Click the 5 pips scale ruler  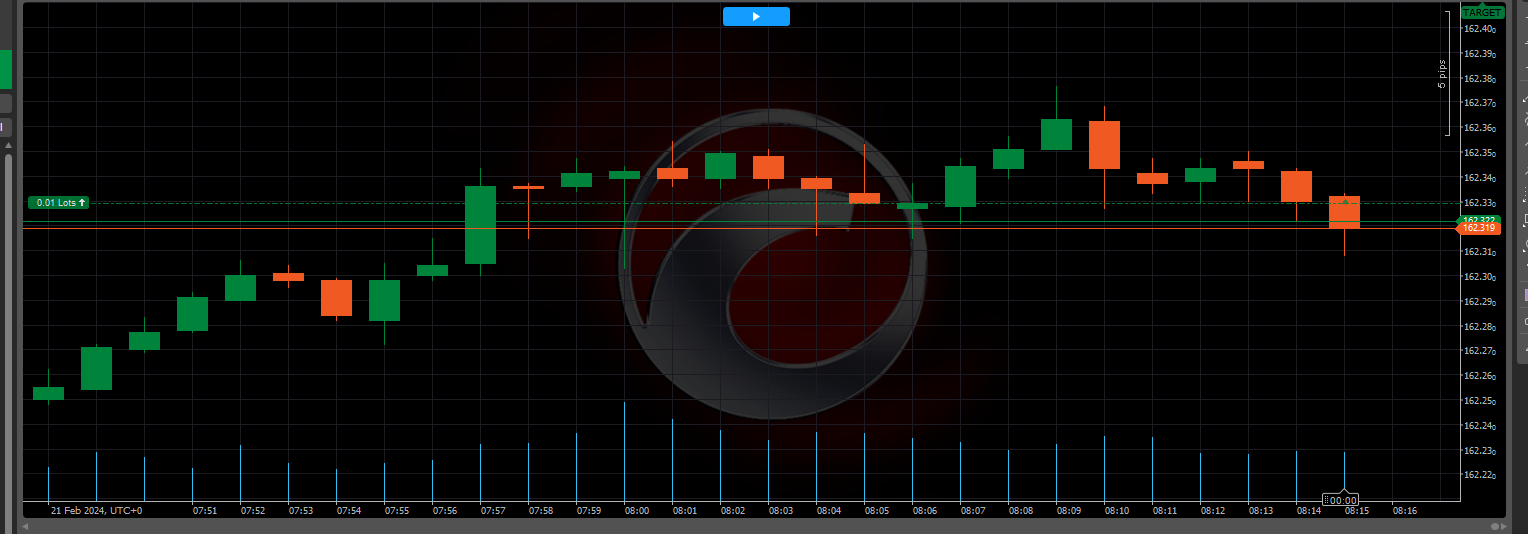[1446, 73]
